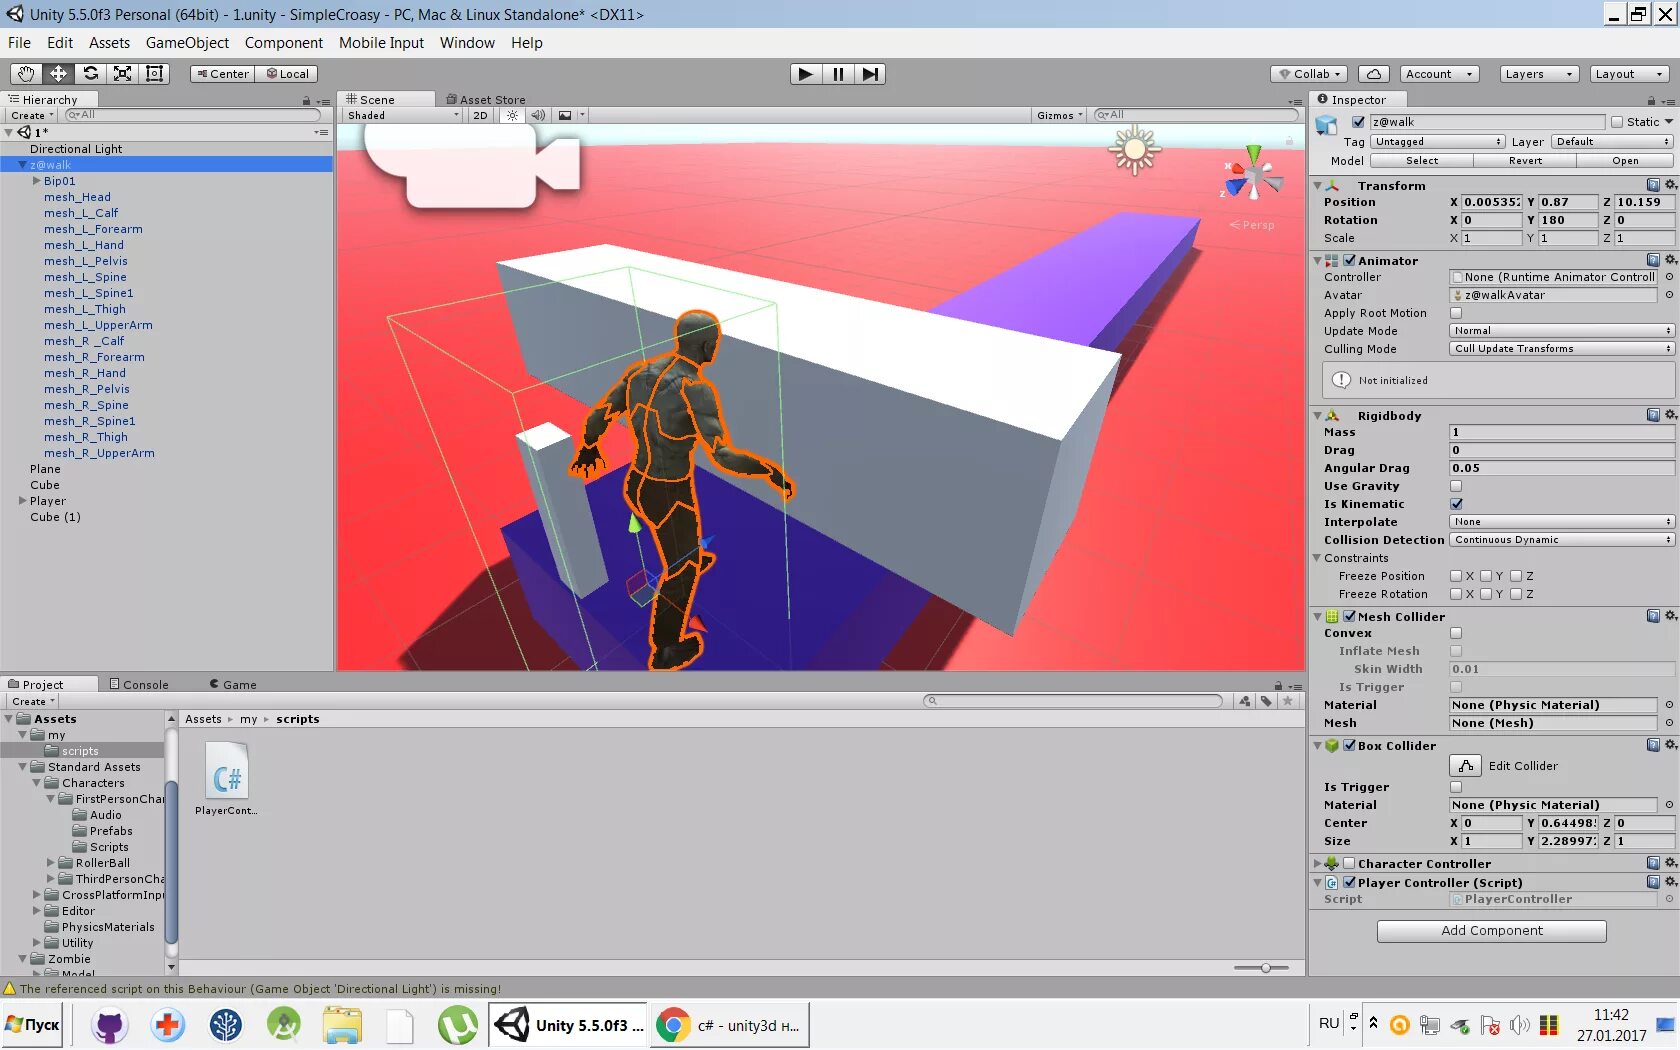Click the scene orientation gizmo
1680x1050 pixels.
(x=1252, y=174)
